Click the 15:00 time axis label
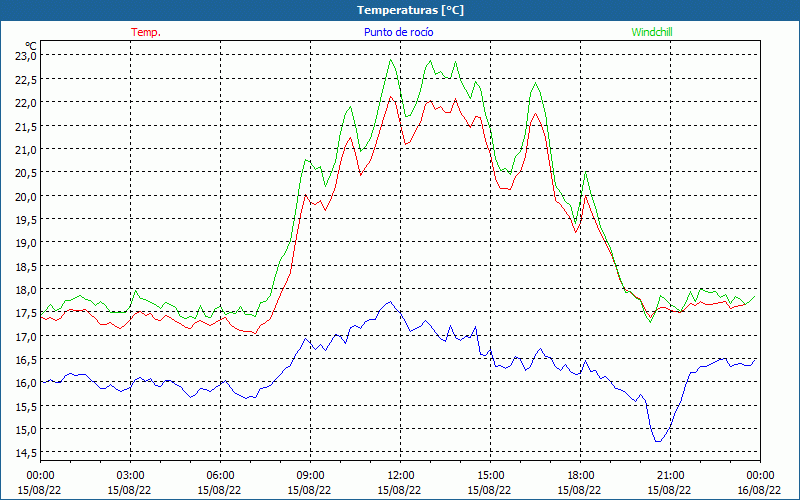 (490, 476)
